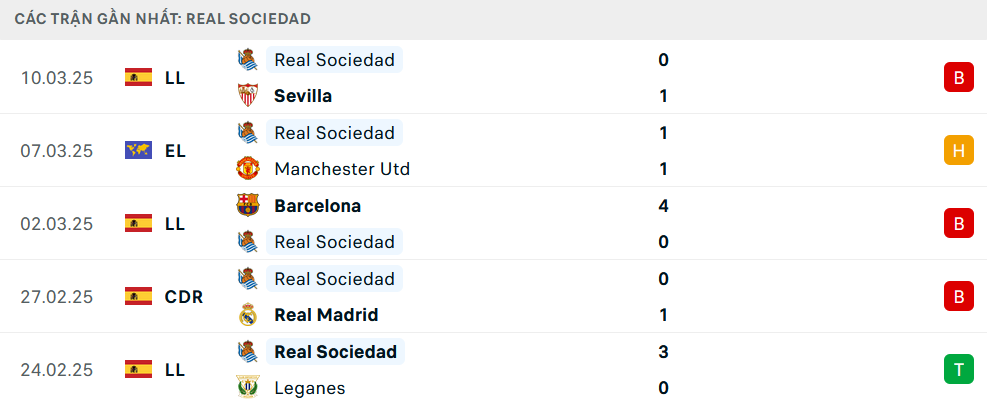Click the green T win result badge
This screenshot has width=987, height=401.
coord(958,370)
